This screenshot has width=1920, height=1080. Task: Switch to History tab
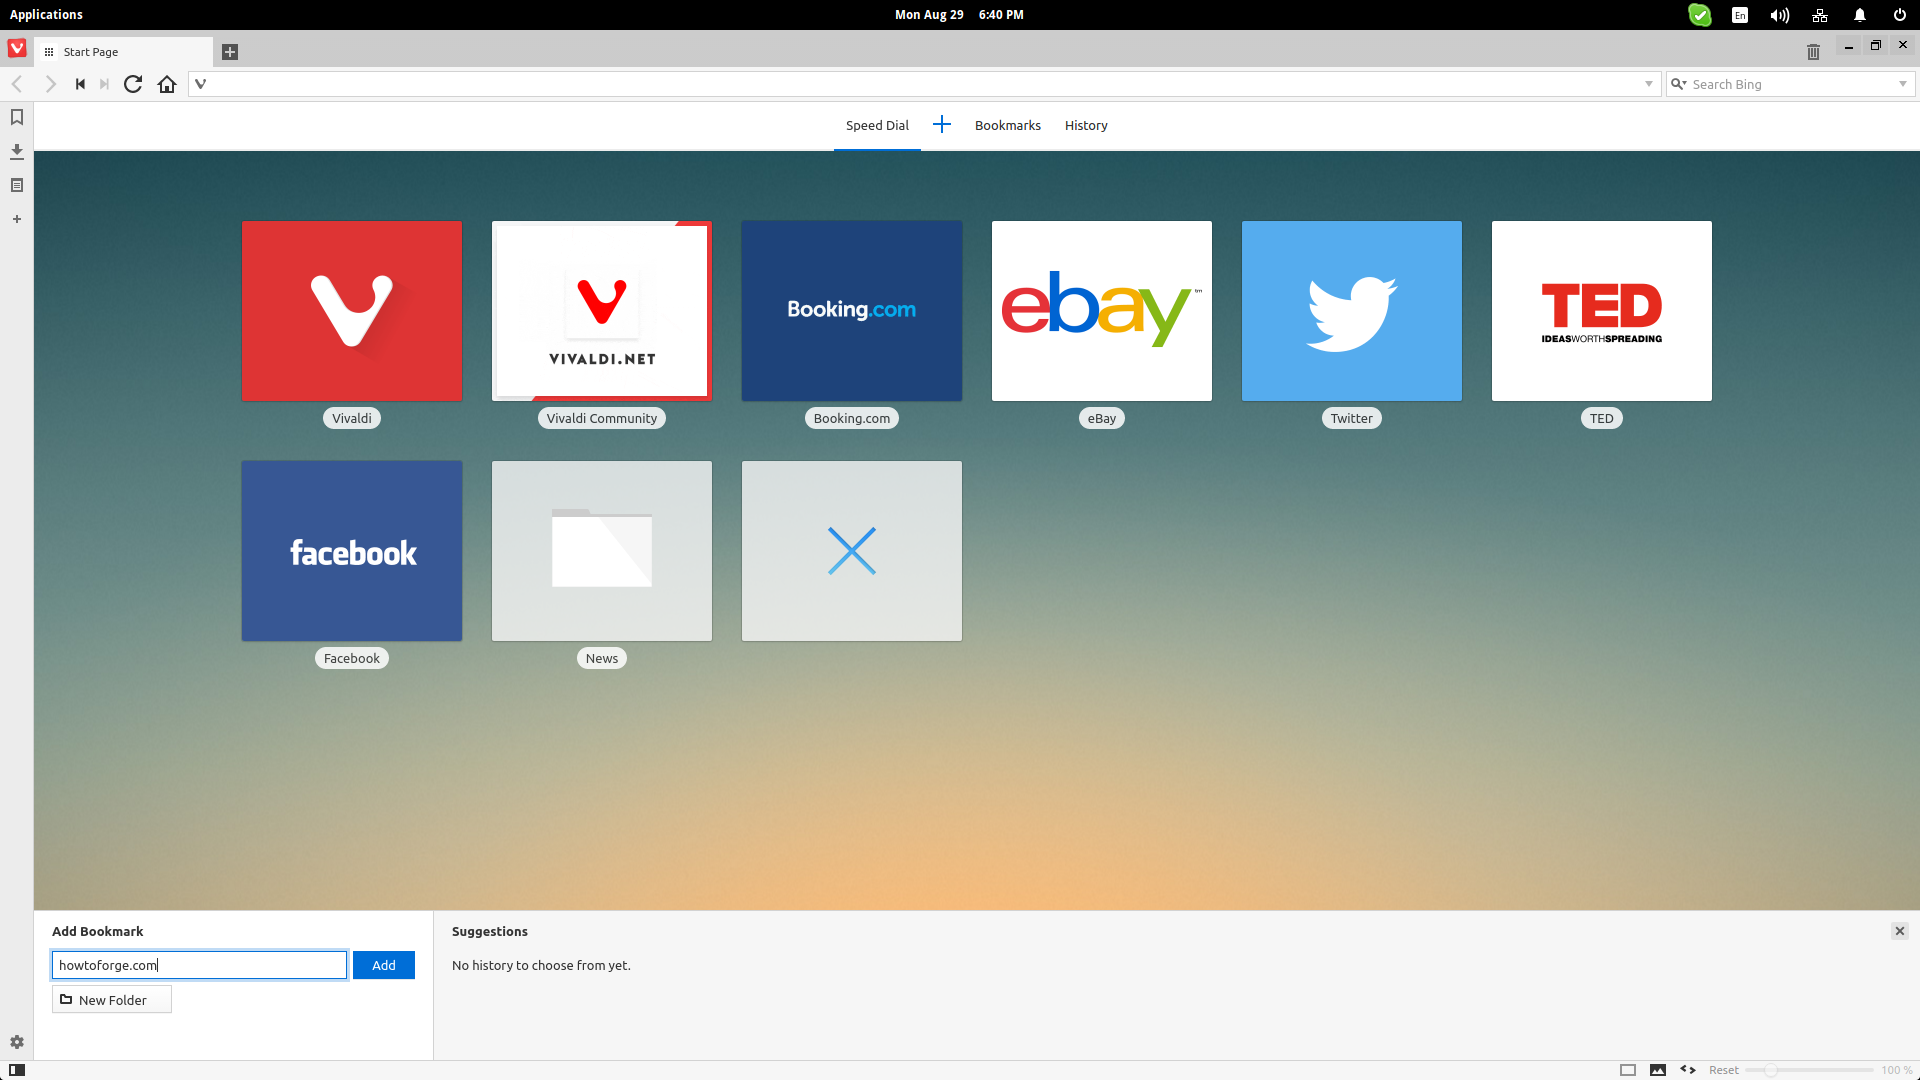point(1086,125)
